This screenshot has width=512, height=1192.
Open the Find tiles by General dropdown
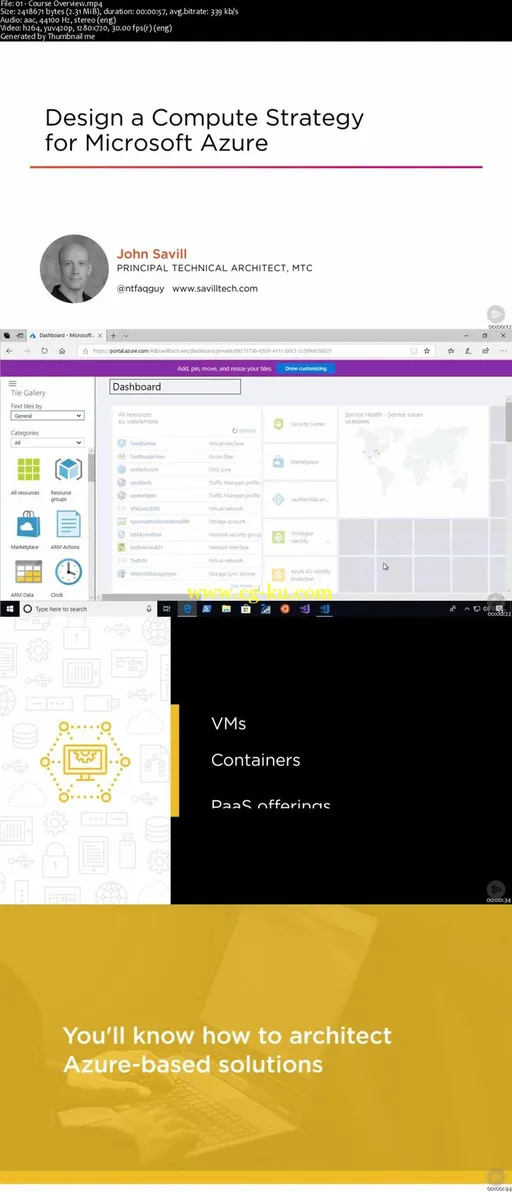click(x=47, y=416)
